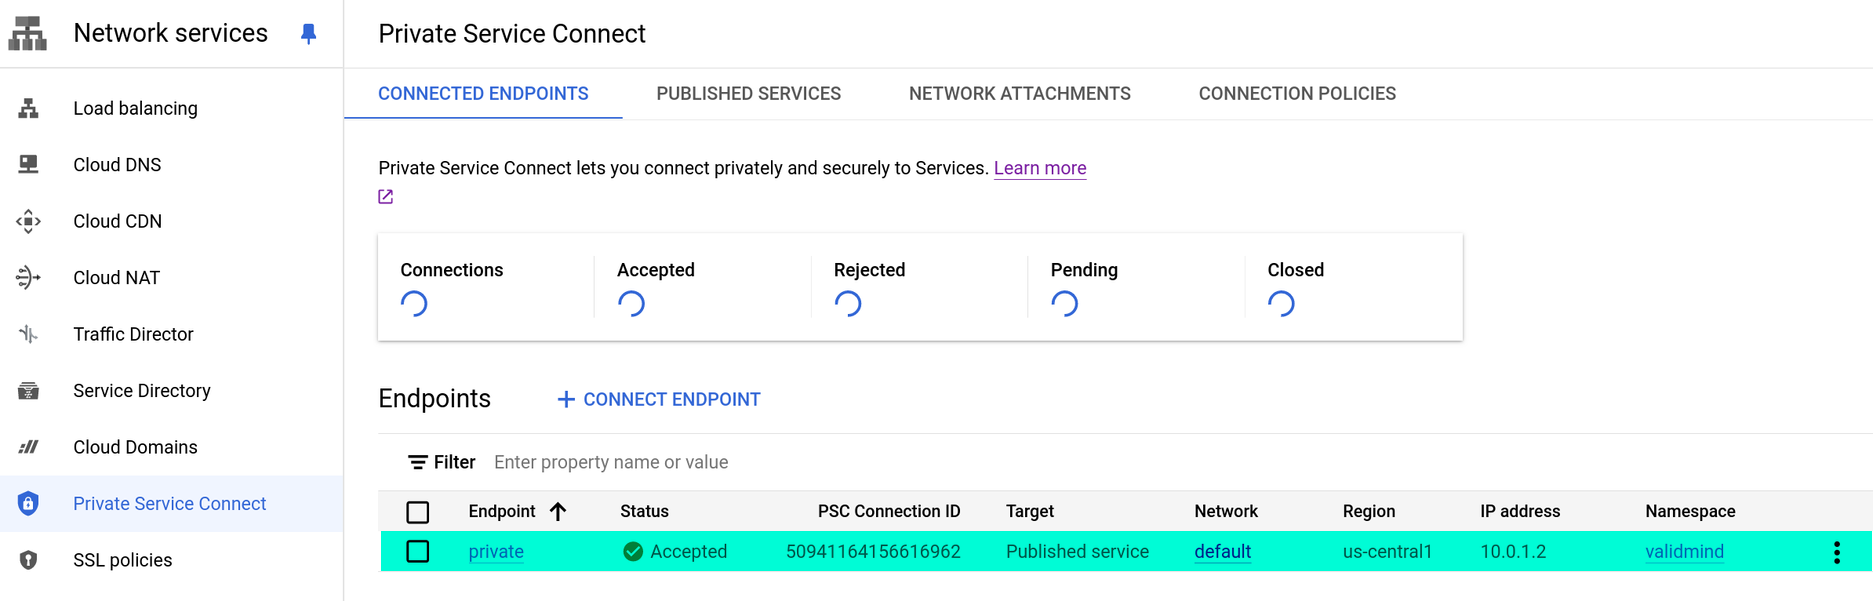Click the Connect Endpoint button
1873x601 pixels.
659,400
